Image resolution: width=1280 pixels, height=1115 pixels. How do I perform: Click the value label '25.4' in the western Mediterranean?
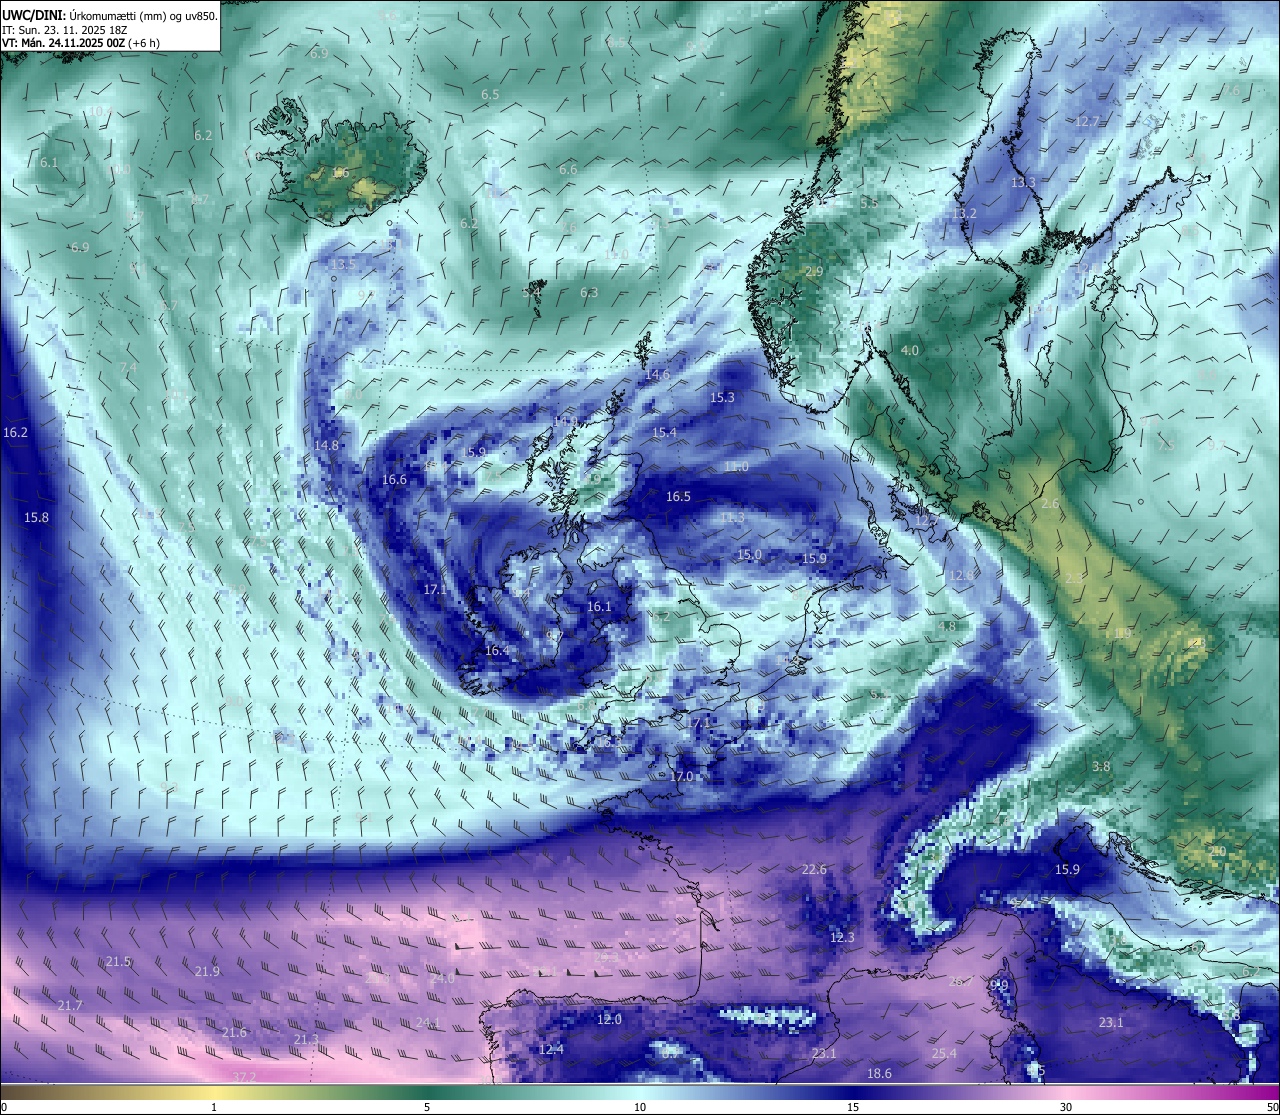pos(944,1054)
